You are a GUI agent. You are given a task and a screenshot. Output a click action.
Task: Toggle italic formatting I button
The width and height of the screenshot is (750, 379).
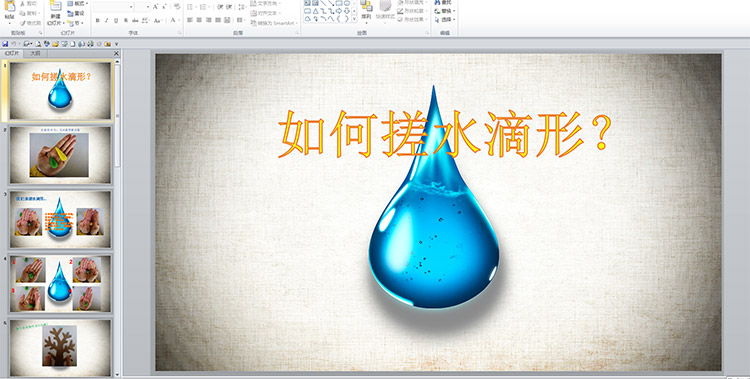click(107, 21)
